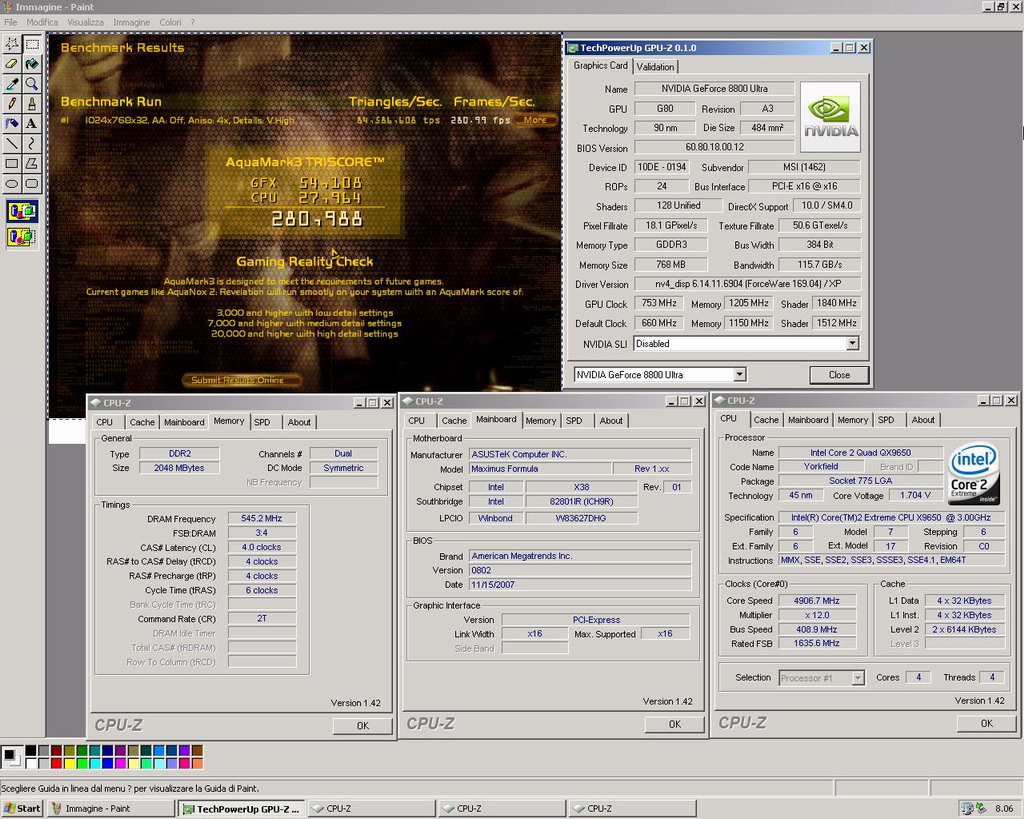Screen dimensions: 1024x819
Task: Activate the Magnifier tool
Action: (x=32, y=84)
